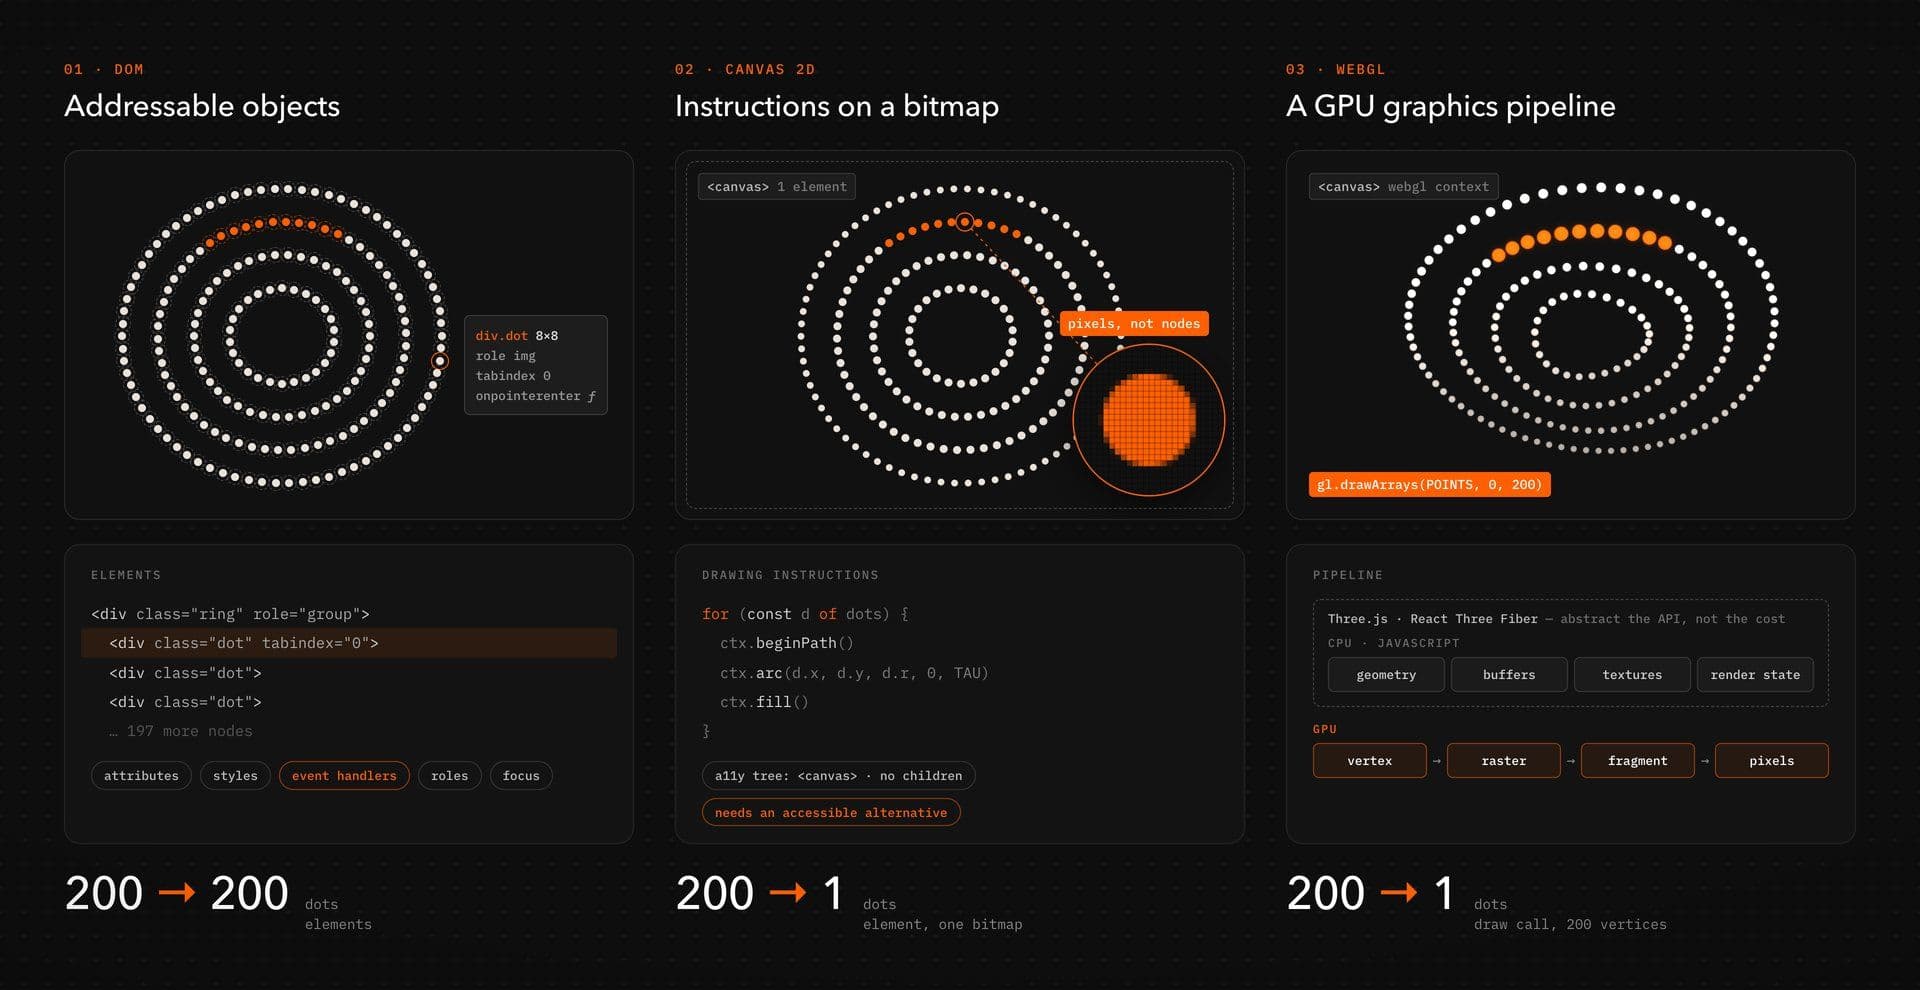Select the "focus" pill
The height and width of the screenshot is (990, 1920).
pyautogui.click(x=521, y=776)
